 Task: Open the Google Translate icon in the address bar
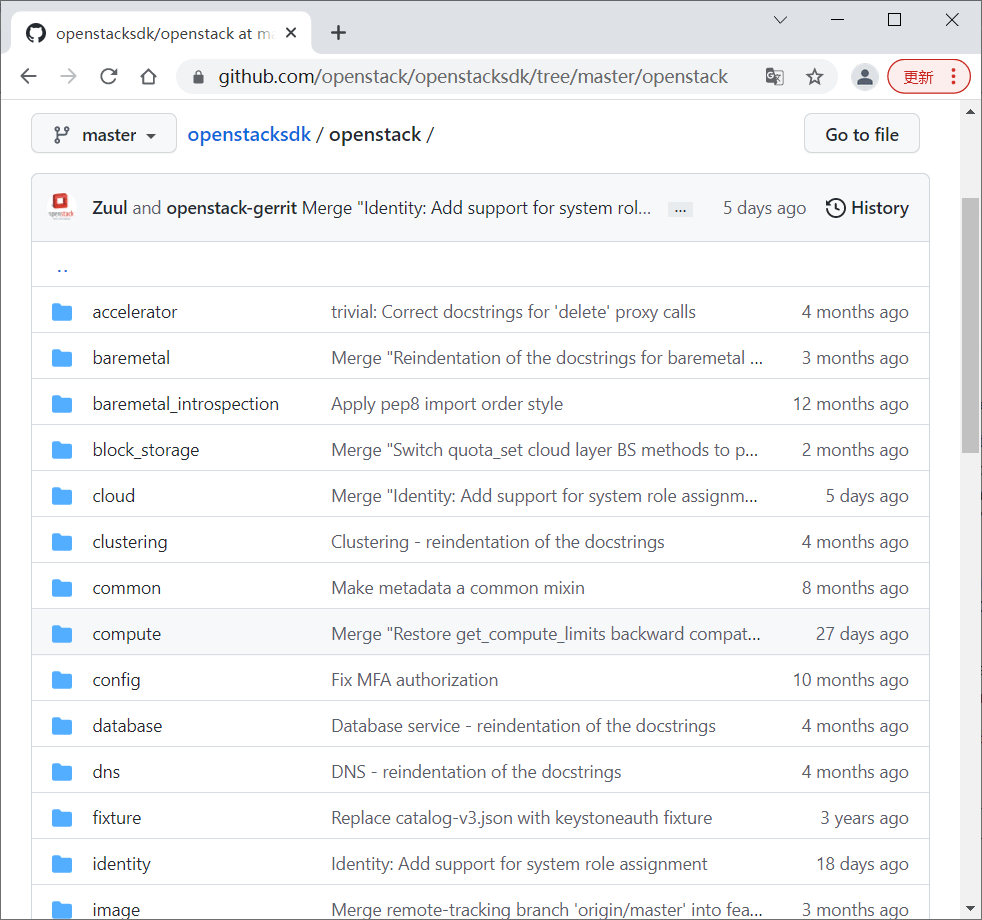tap(775, 77)
